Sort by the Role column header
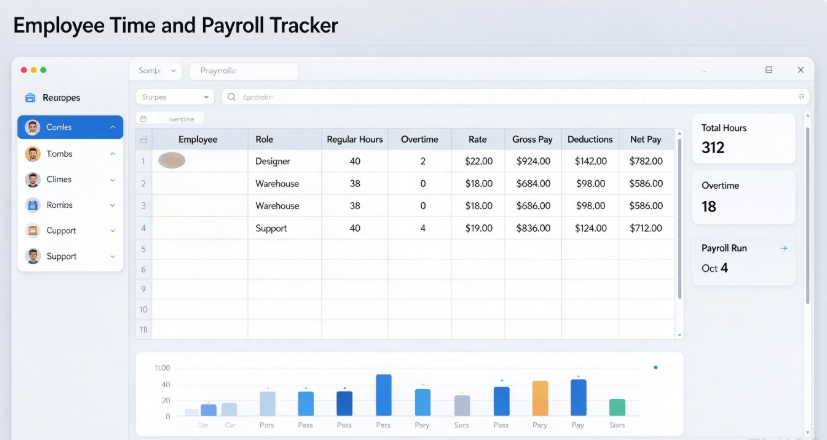 click(284, 139)
